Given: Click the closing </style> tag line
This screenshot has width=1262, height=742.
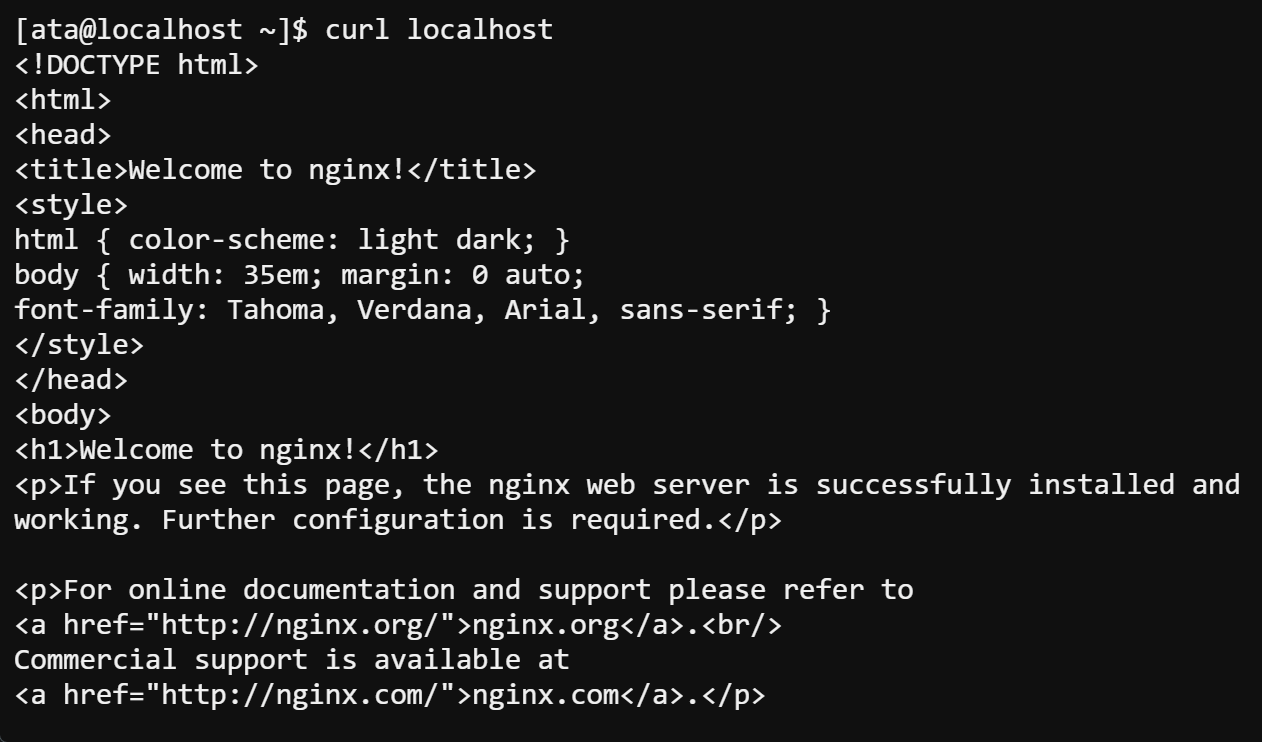Looking at the screenshot, I should [79, 345].
